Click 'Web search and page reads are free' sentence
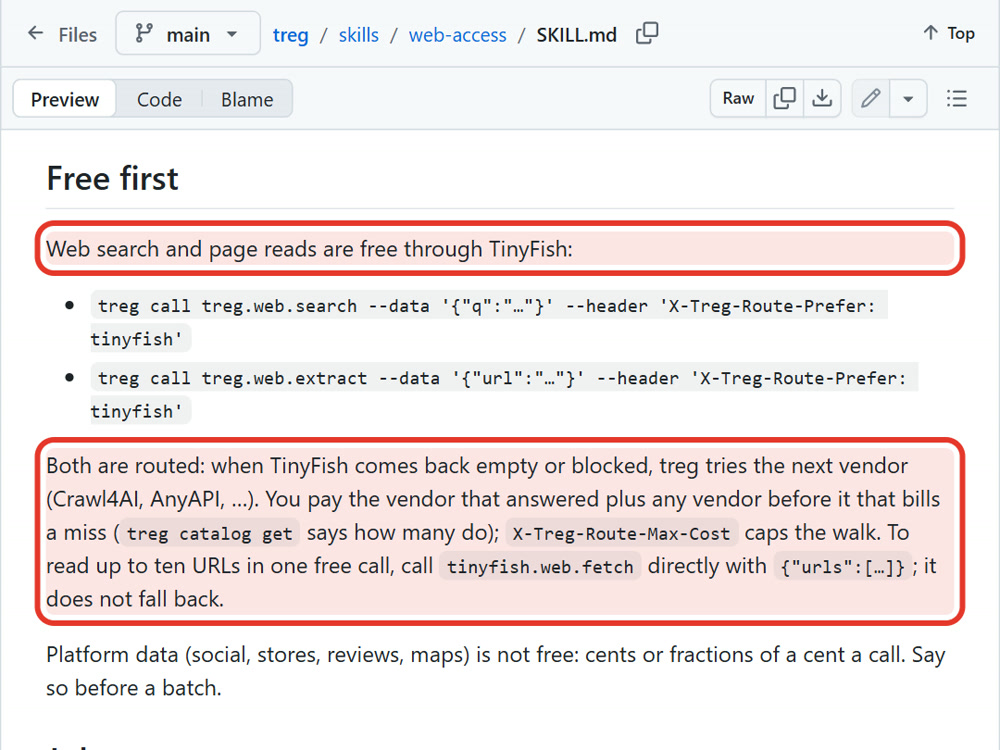The height and width of the screenshot is (750, 1000). (309, 249)
